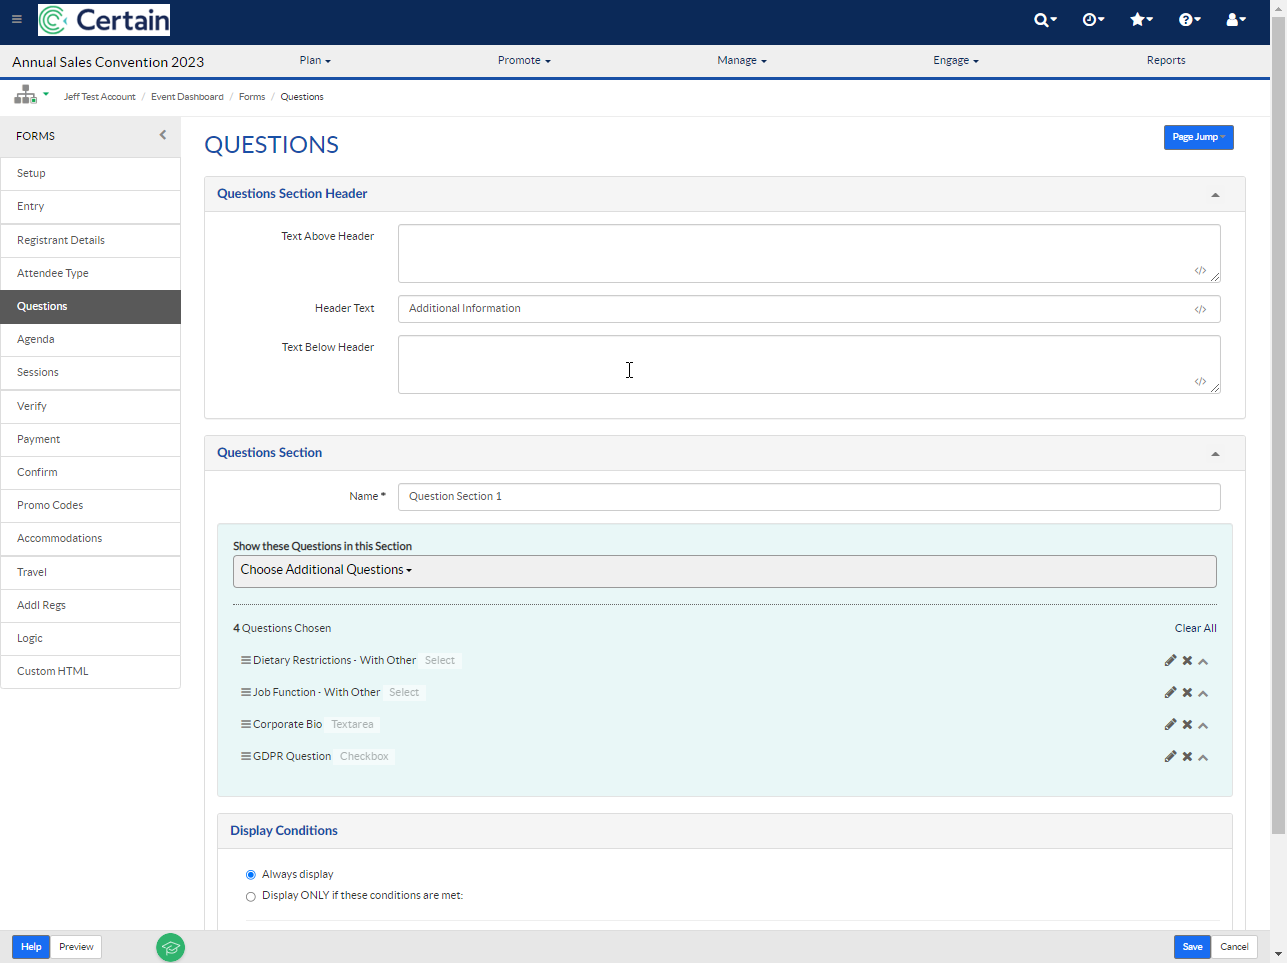Viewport: 1287px width, 963px height.
Task: Select Display ONLY if conditions are met
Action: [251, 897]
